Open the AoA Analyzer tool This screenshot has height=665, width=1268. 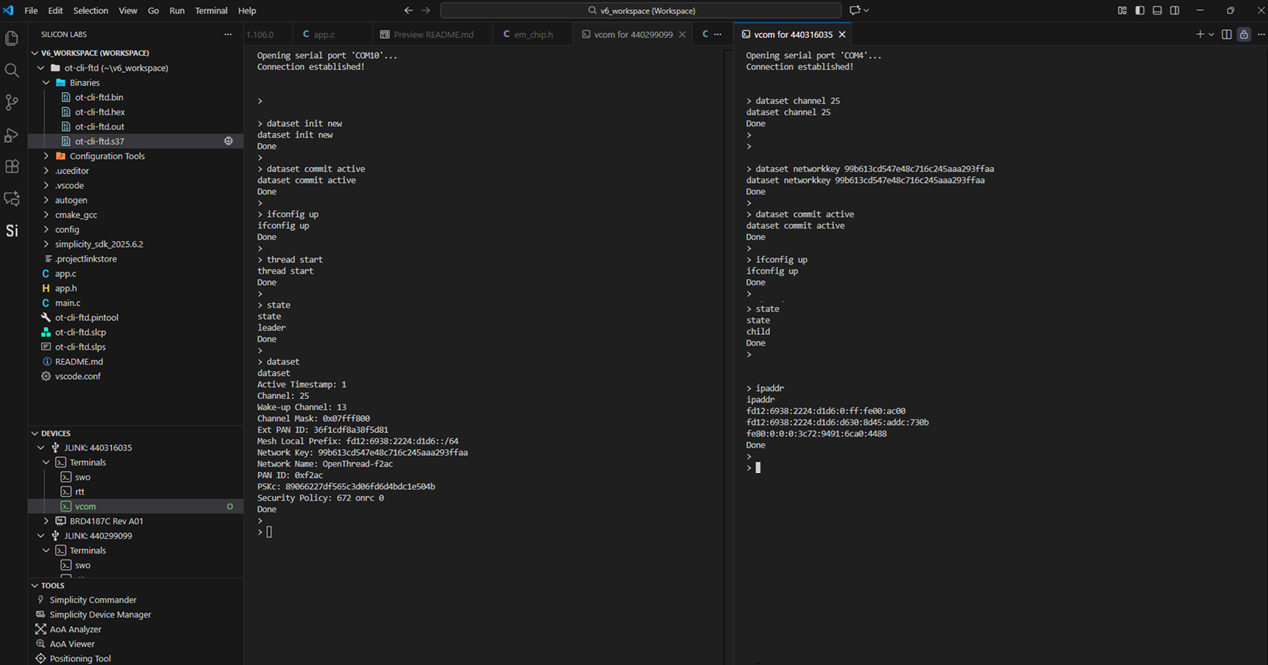click(x=75, y=629)
